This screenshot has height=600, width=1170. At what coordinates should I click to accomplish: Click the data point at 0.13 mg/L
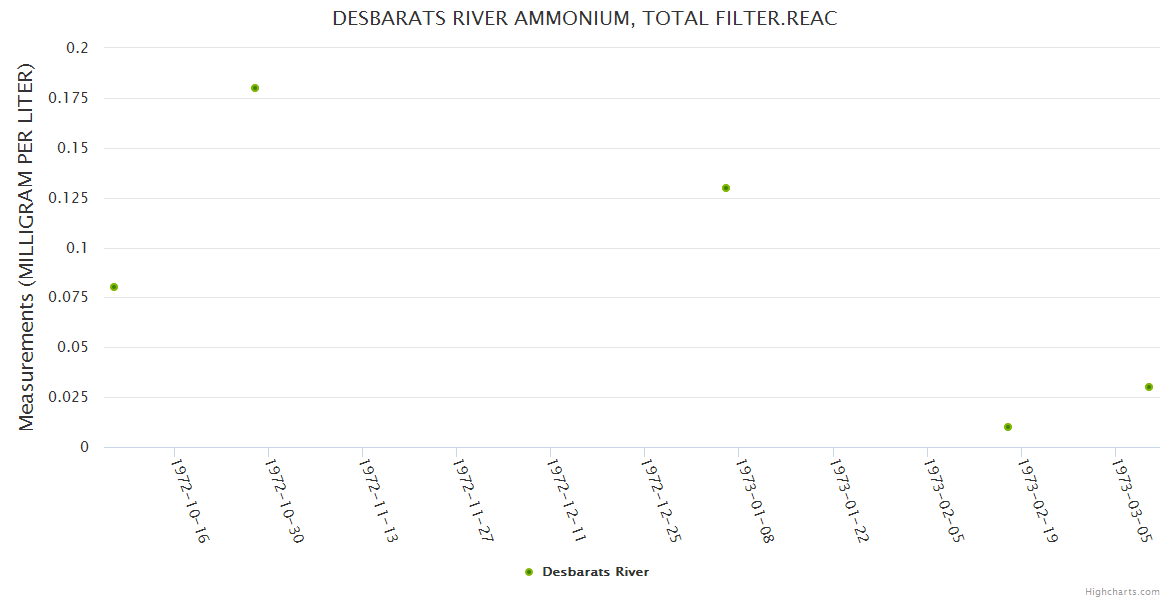click(726, 188)
